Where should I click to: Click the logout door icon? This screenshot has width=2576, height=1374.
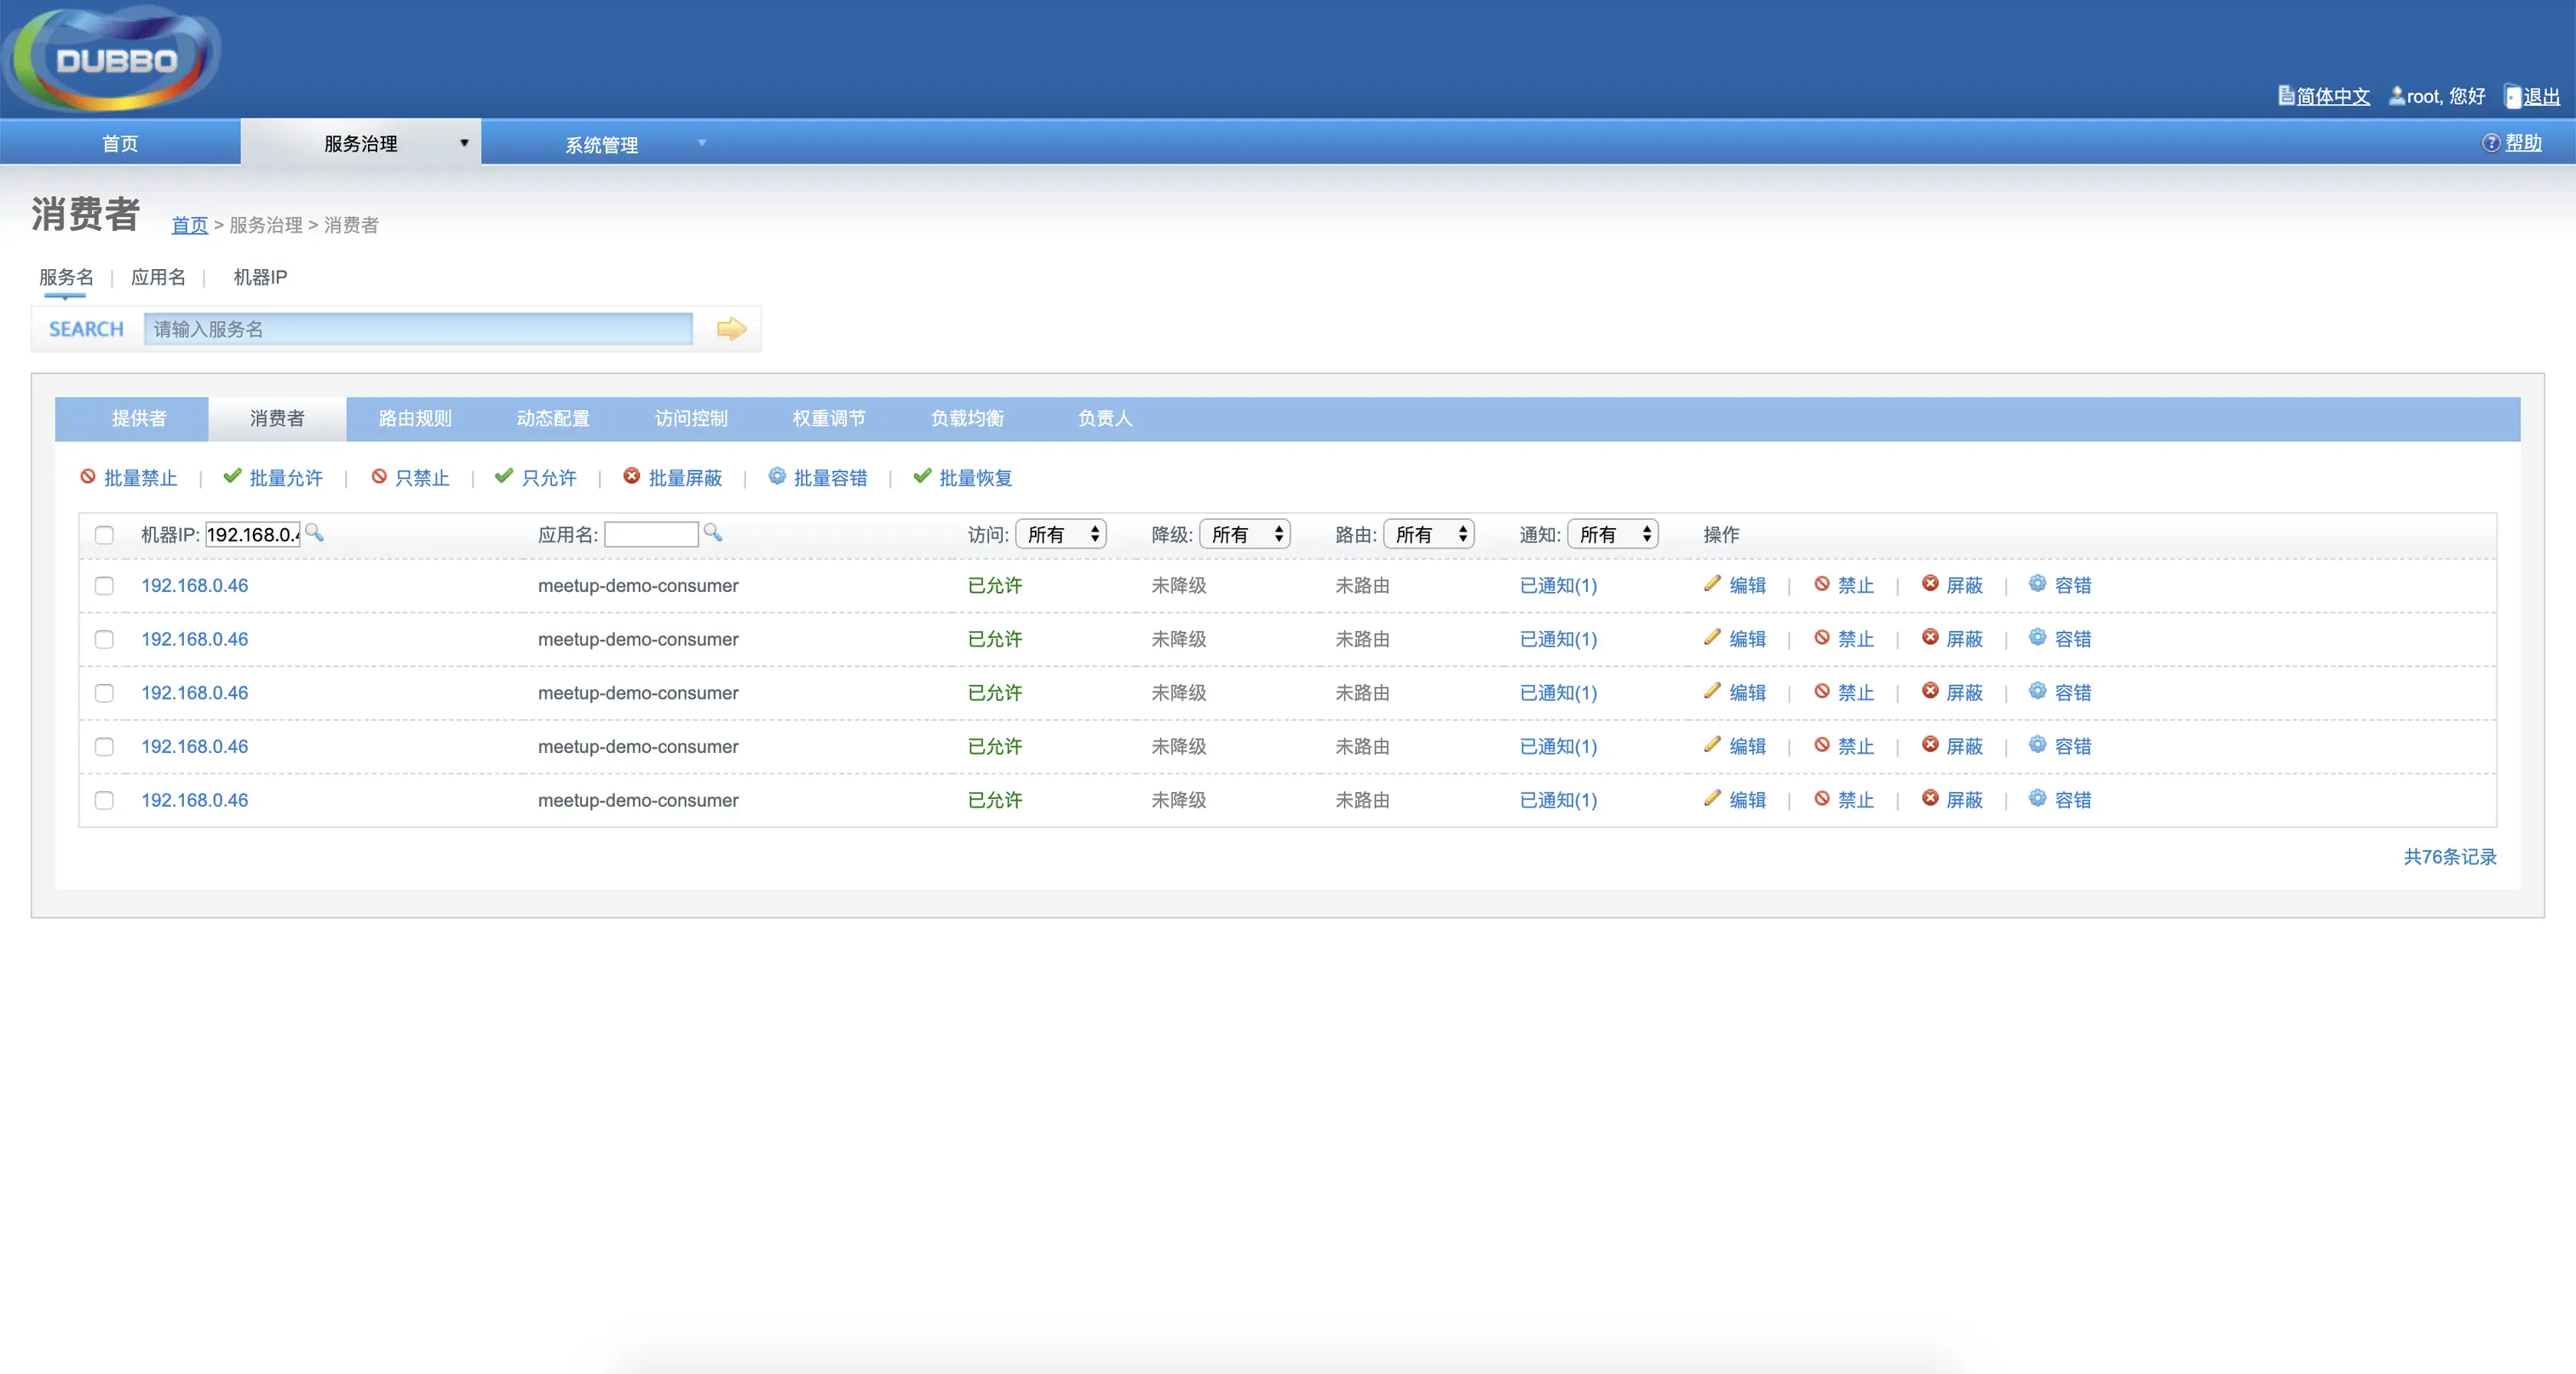coord(2513,97)
